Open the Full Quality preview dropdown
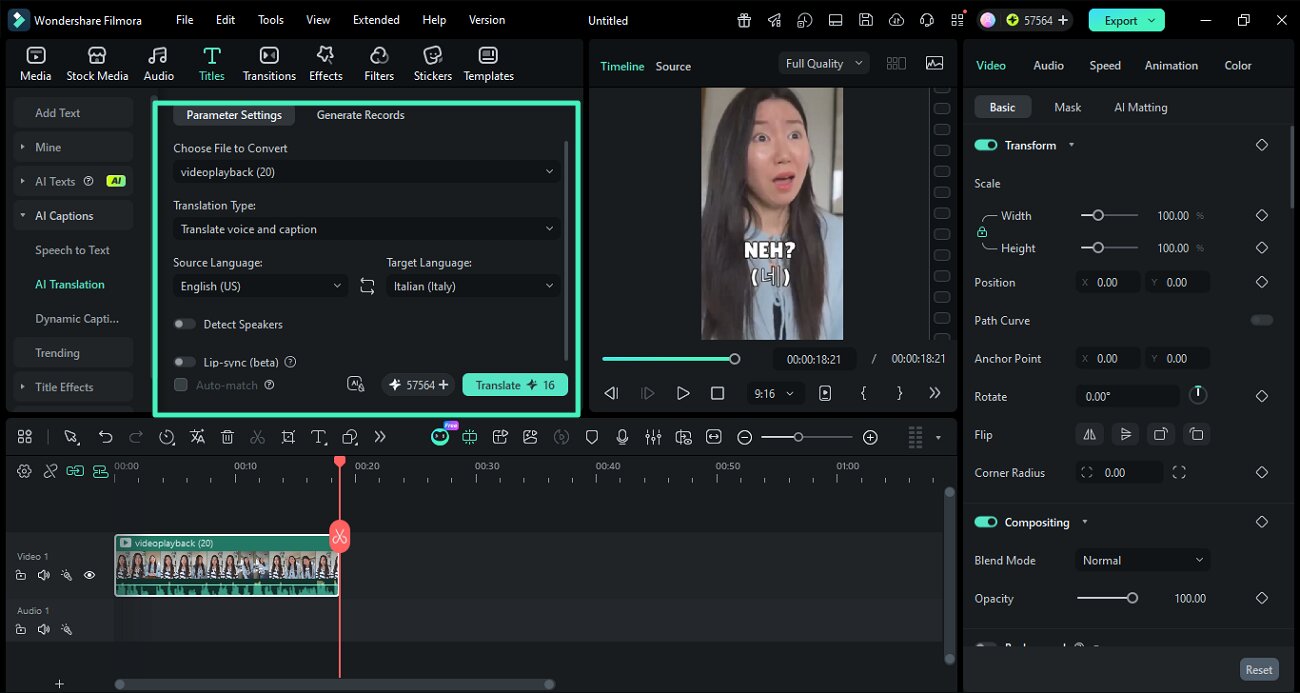This screenshot has width=1300, height=693. pos(824,63)
